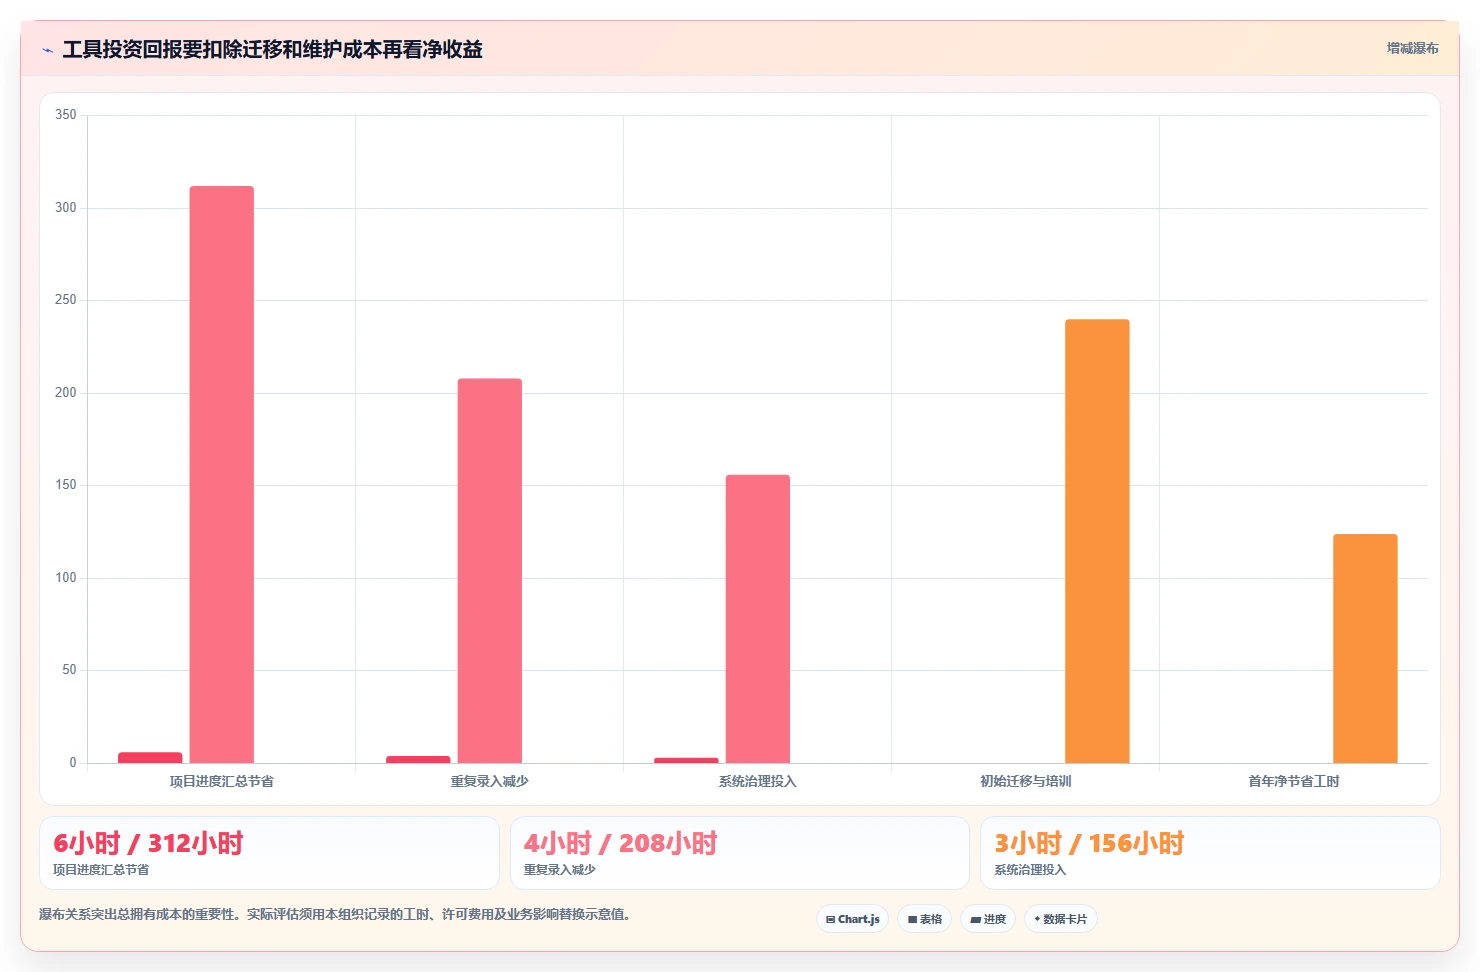Open the 6小时 / 312小时 data card
Screen dimensions: 1480x972
pos(269,853)
